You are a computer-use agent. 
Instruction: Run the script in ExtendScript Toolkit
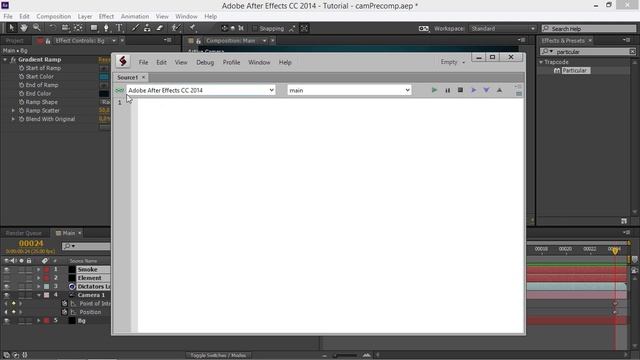point(434,90)
